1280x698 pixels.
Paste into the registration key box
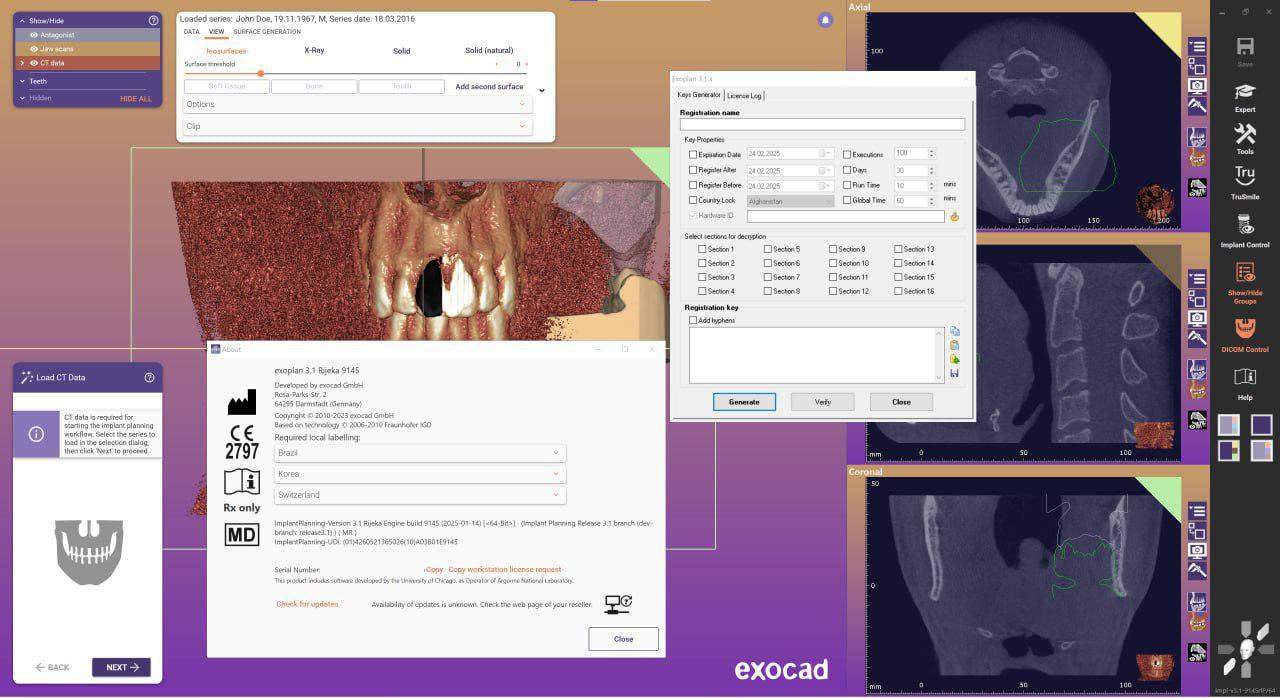(955, 345)
